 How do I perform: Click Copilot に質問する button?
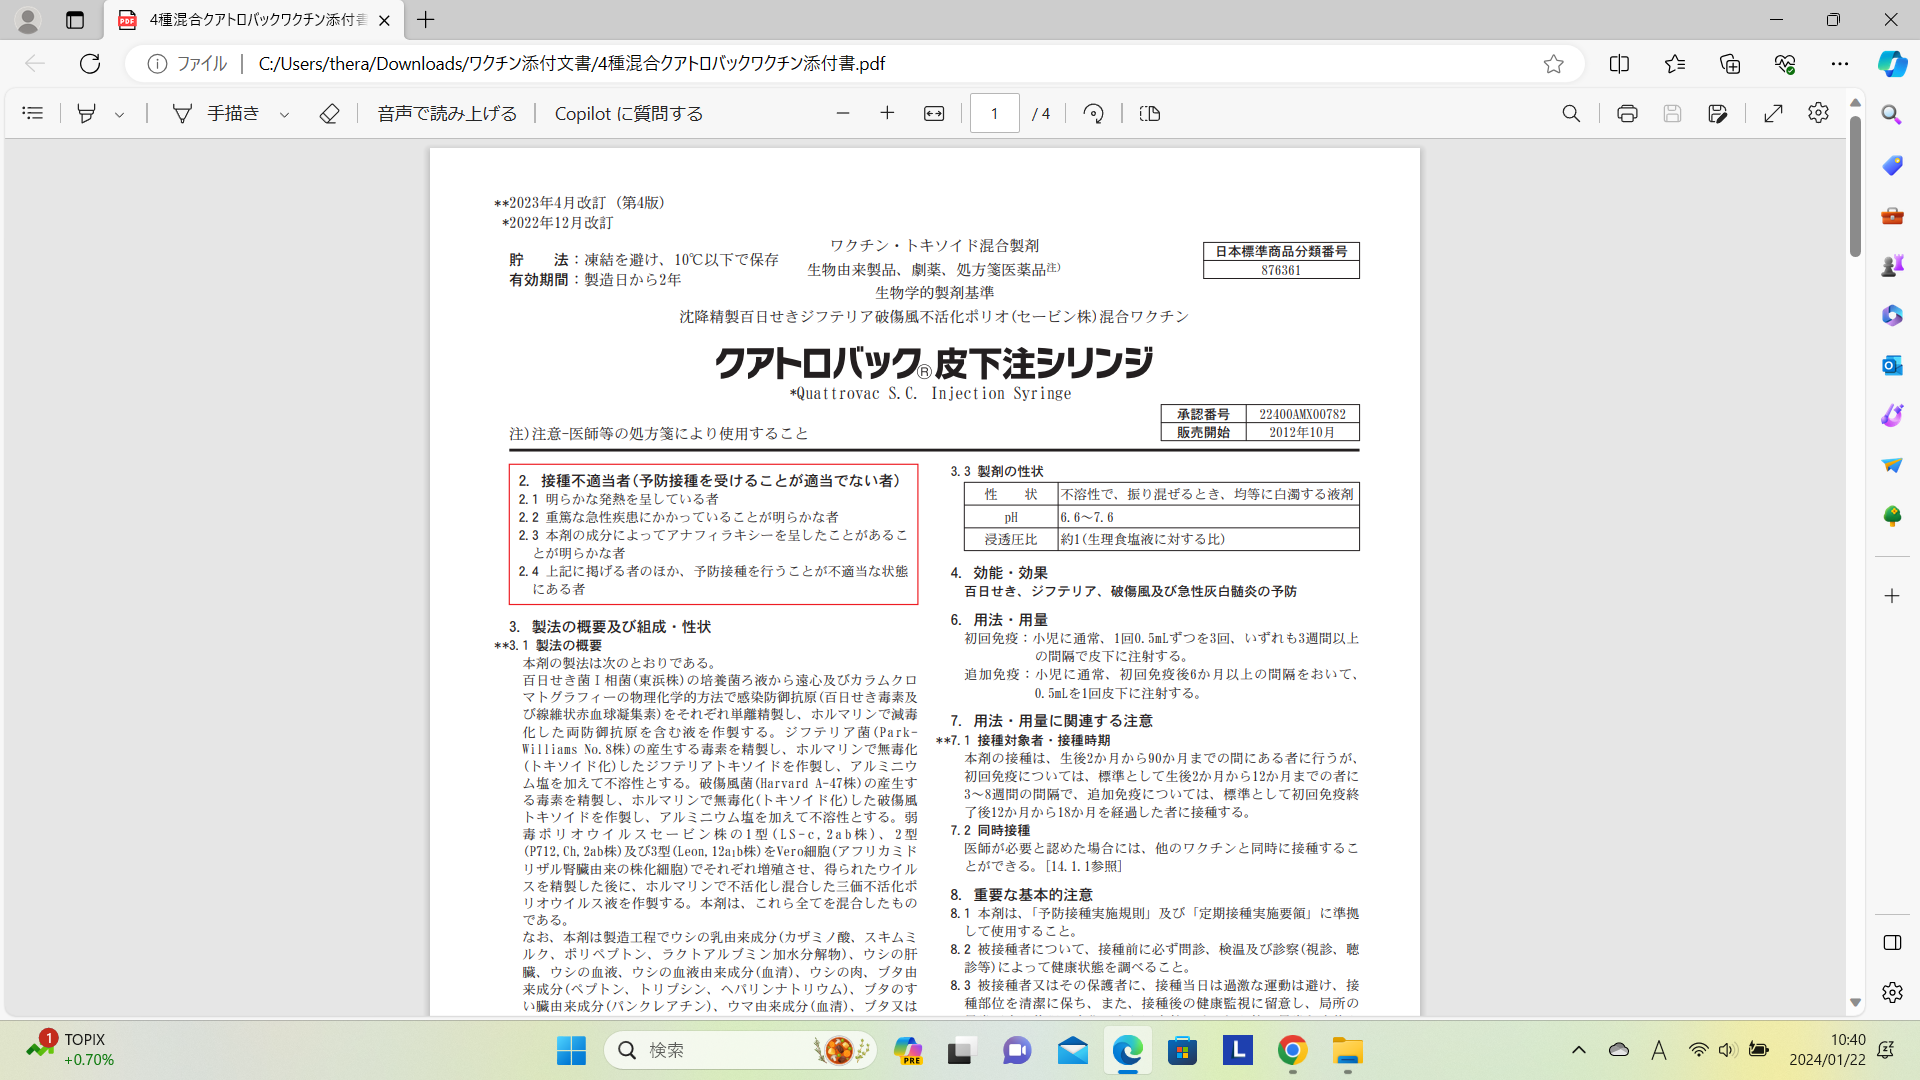point(628,113)
